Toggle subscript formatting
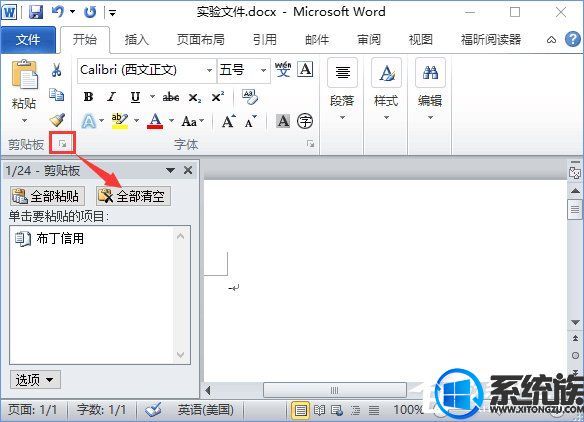Screen dimensions: 584x422 pyautogui.click(x=194, y=98)
